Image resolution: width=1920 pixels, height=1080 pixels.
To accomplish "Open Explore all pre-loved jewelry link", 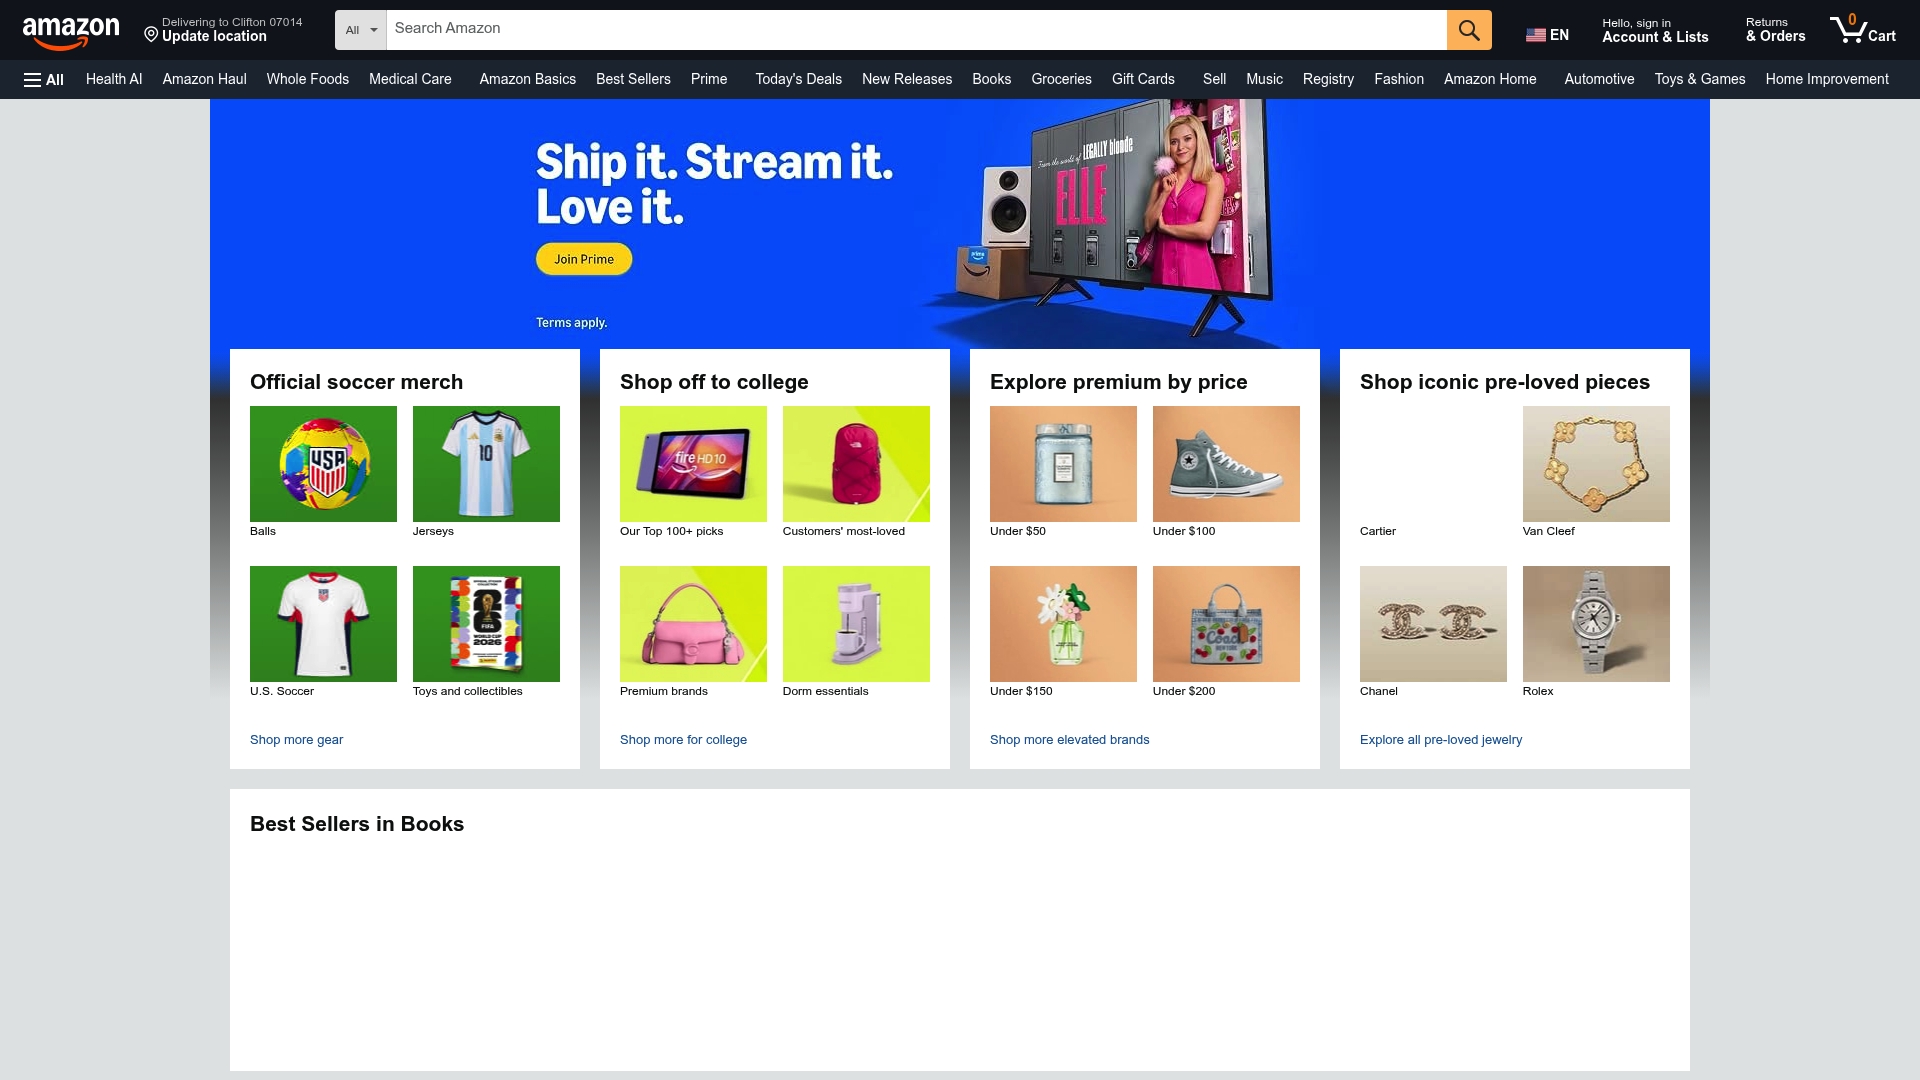I will [x=1441, y=740].
